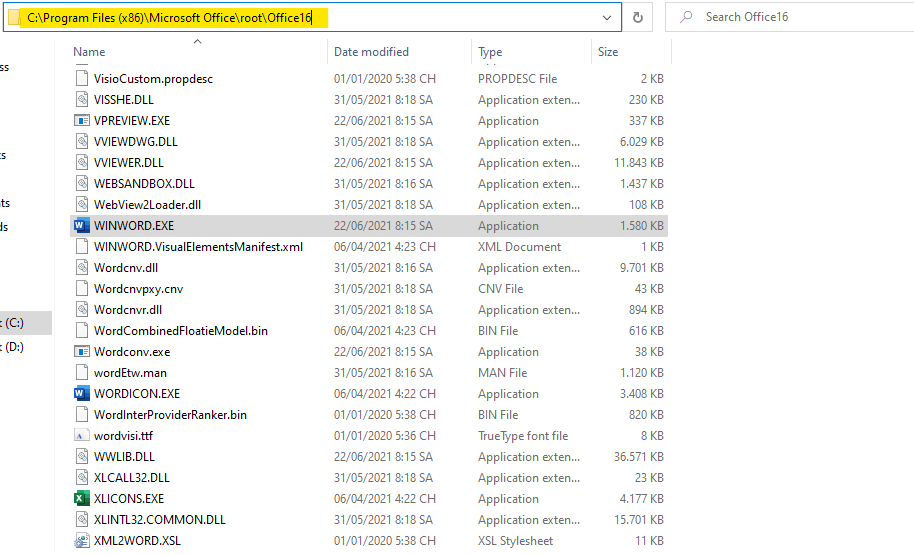Image resolution: width=914 pixels, height=555 pixels.
Task: Sort files by the Name column
Action: point(89,52)
